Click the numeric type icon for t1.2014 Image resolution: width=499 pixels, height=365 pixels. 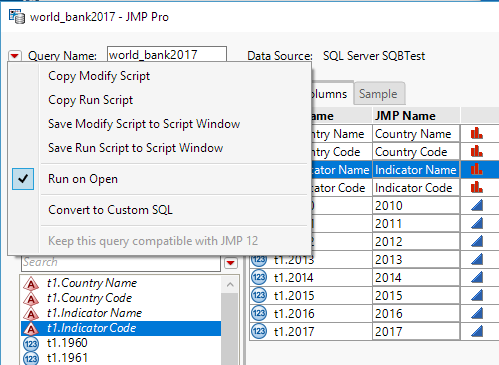pyautogui.click(x=259, y=277)
